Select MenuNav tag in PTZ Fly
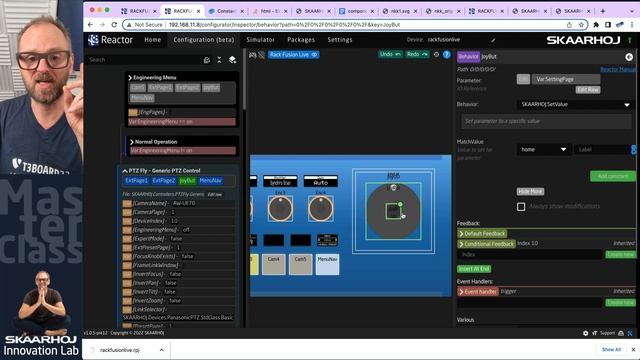This screenshot has width=640, height=360. pos(210,180)
